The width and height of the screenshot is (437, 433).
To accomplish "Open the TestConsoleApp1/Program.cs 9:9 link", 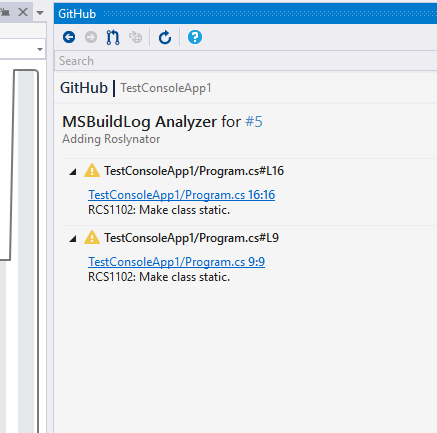I will click(x=177, y=262).
